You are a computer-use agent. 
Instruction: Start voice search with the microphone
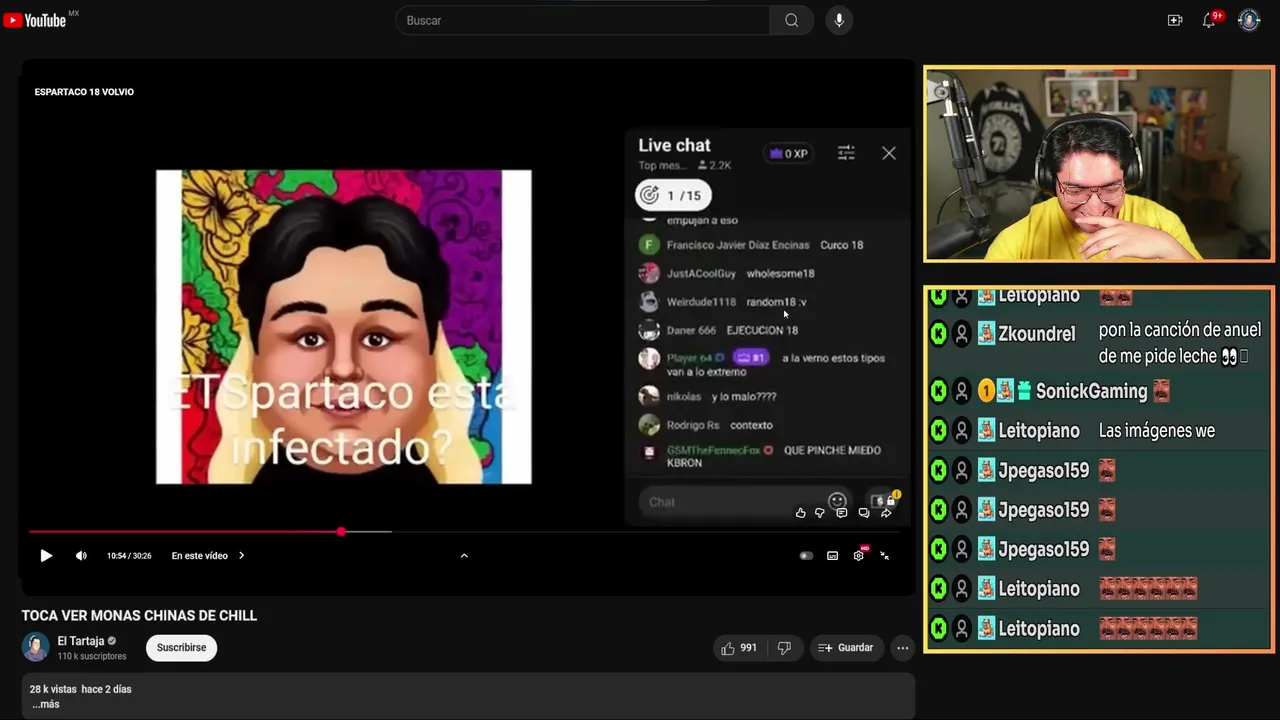click(839, 20)
